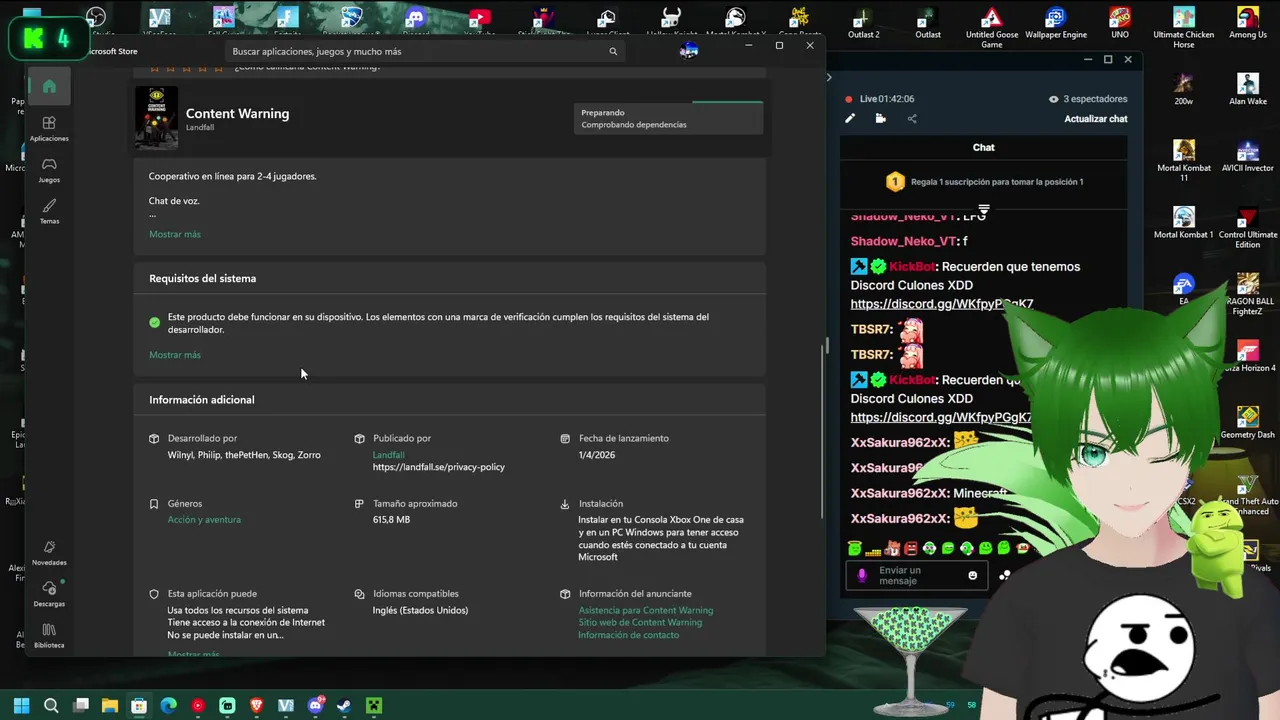Click the 1/4/2026 release date text
Screen dimensions: 1280x720
tap(596, 455)
